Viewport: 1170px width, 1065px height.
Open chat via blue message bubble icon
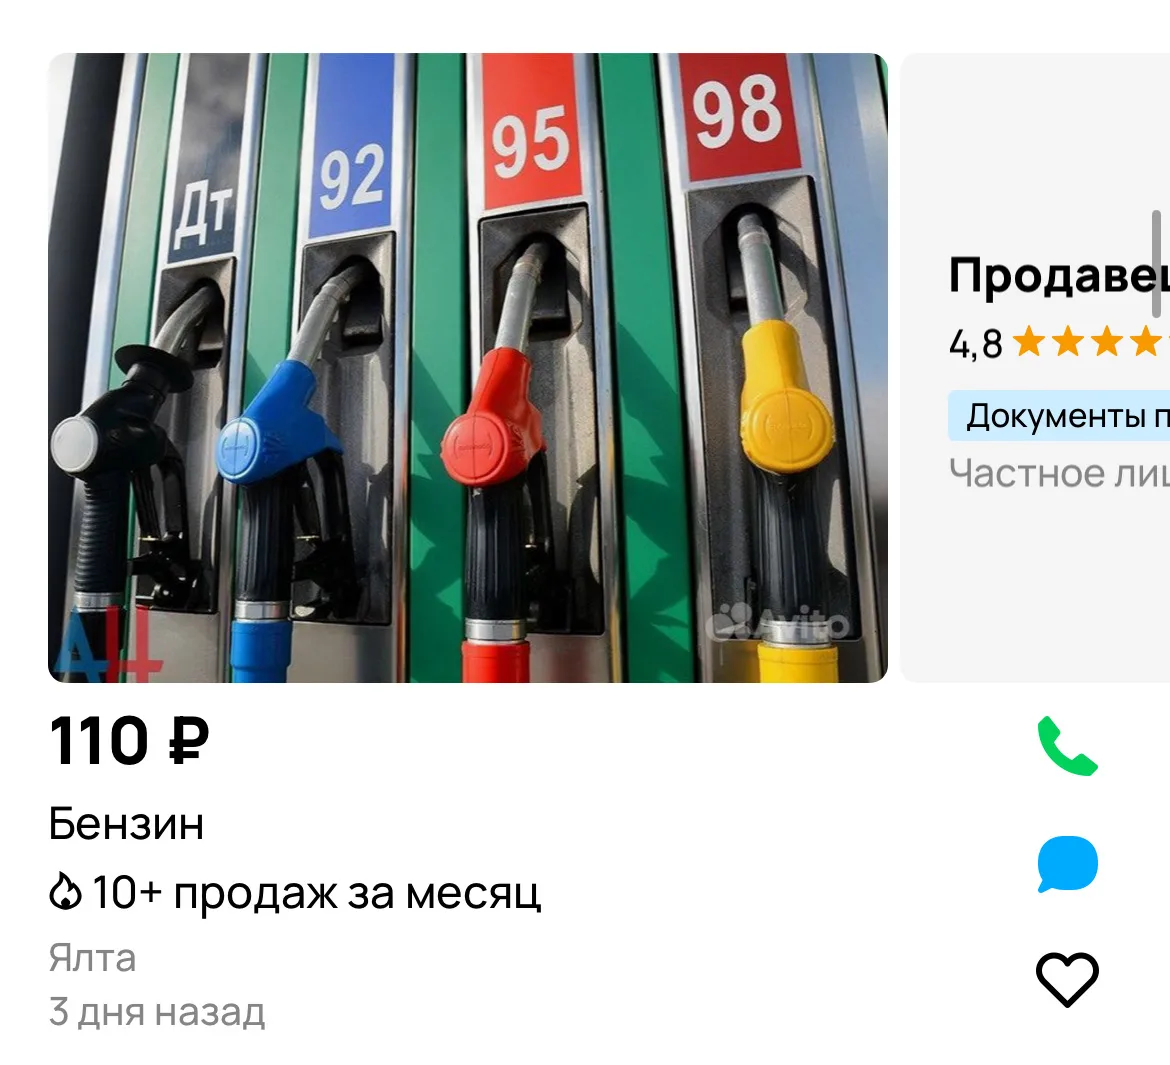(x=1067, y=864)
